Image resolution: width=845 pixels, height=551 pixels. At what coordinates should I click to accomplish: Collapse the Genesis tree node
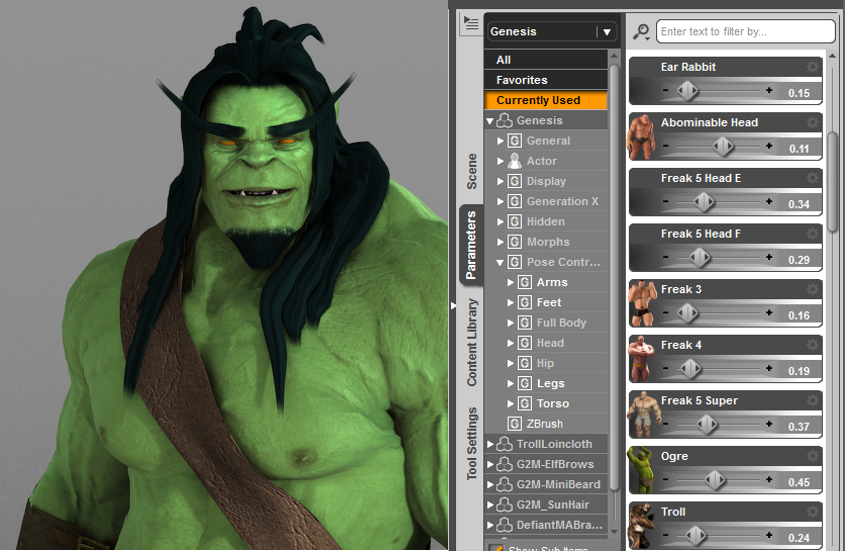tap(490, 121)
